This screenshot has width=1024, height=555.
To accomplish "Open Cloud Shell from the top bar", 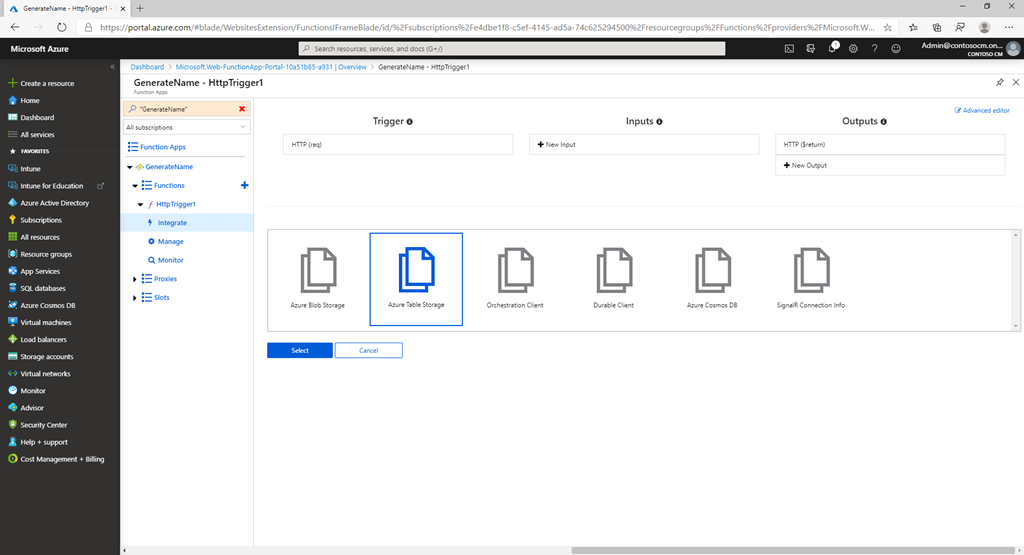I will point(788,48).
